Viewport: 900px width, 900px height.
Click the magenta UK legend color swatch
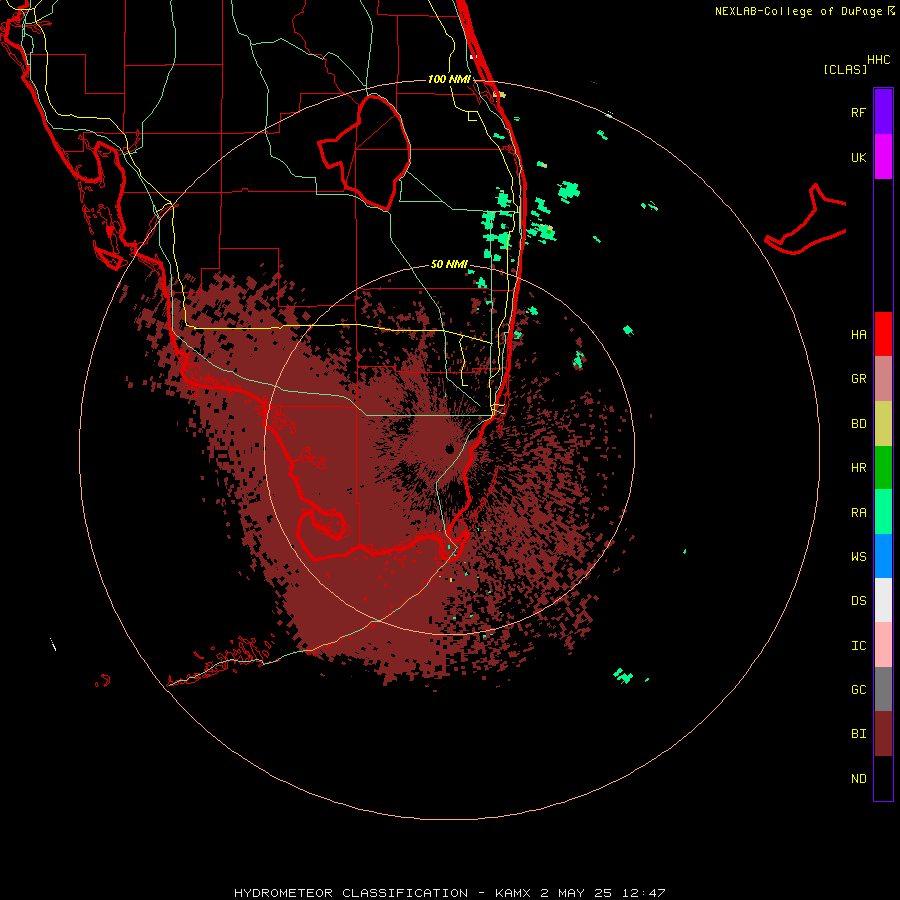[x=883, y=157]
